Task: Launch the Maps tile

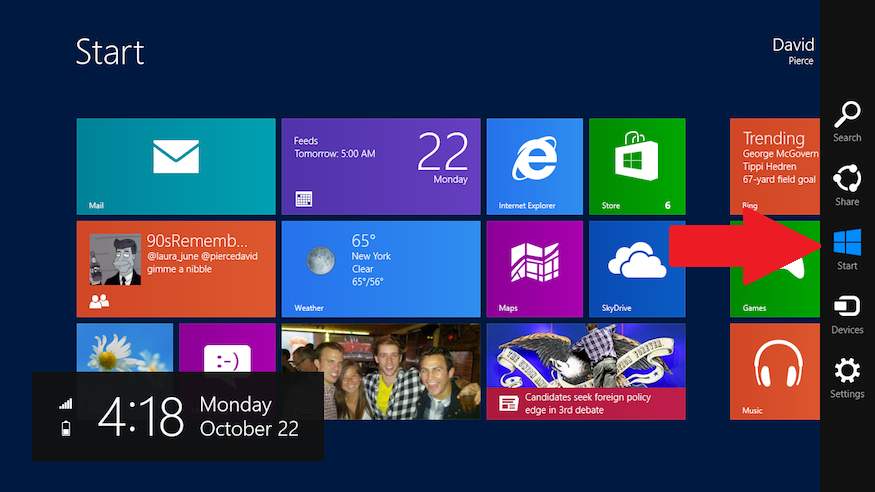Action: click(535, 269)
